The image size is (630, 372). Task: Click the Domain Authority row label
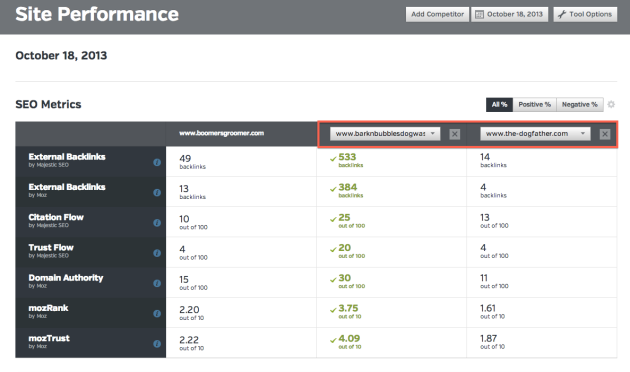(66, 278)
